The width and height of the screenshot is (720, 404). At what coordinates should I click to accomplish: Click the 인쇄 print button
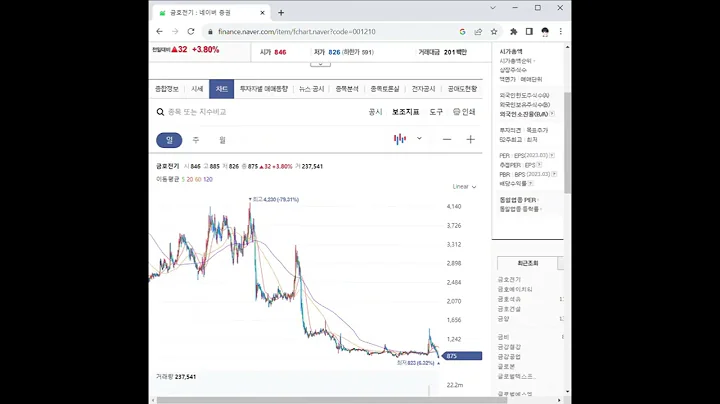pos(464,112)
